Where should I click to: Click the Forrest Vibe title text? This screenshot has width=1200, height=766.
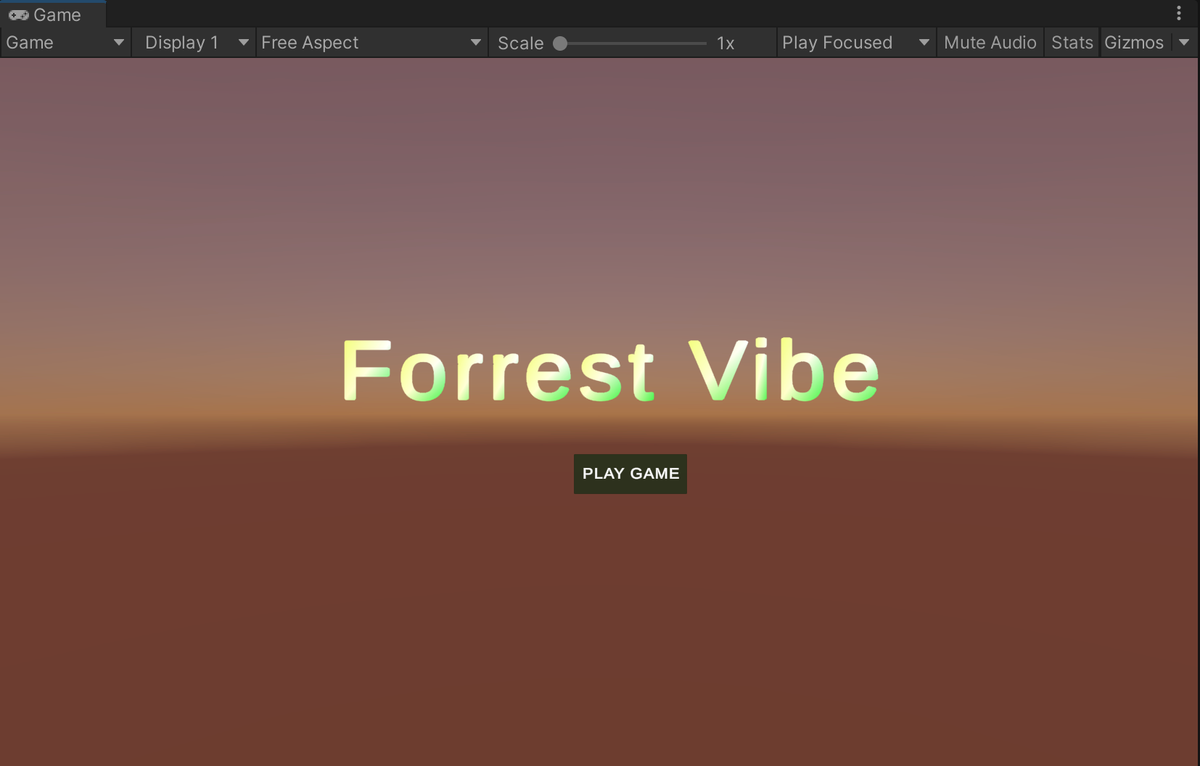[x=610, y=371]
